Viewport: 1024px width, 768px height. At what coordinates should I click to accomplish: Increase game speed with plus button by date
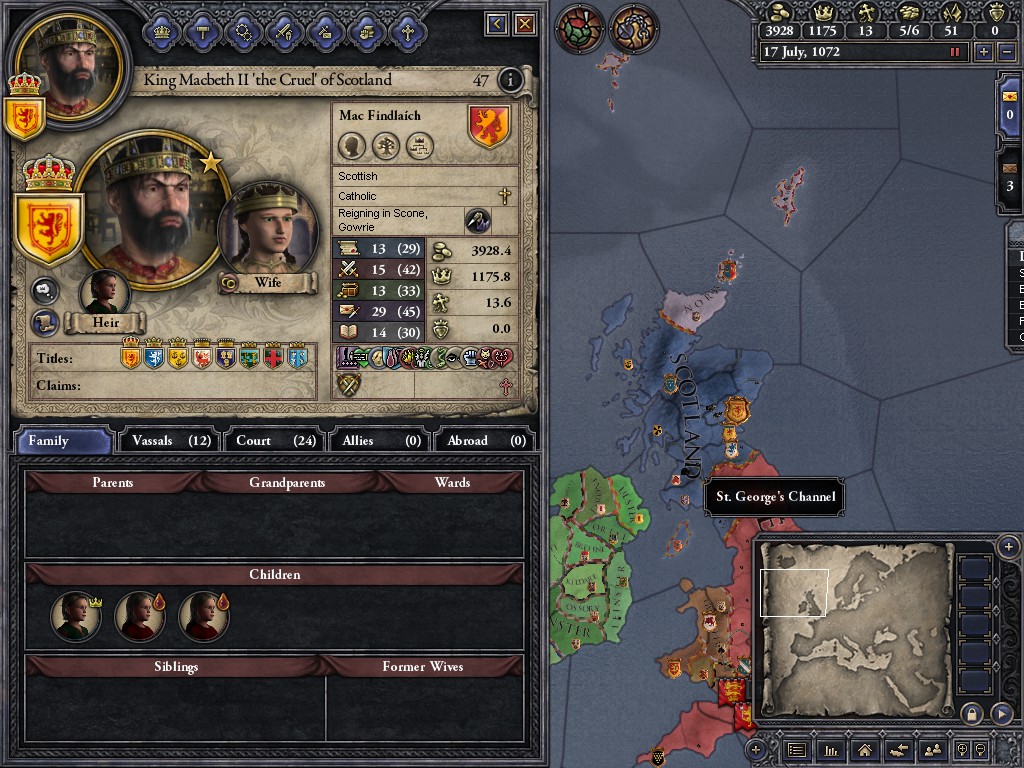[984, 52]
